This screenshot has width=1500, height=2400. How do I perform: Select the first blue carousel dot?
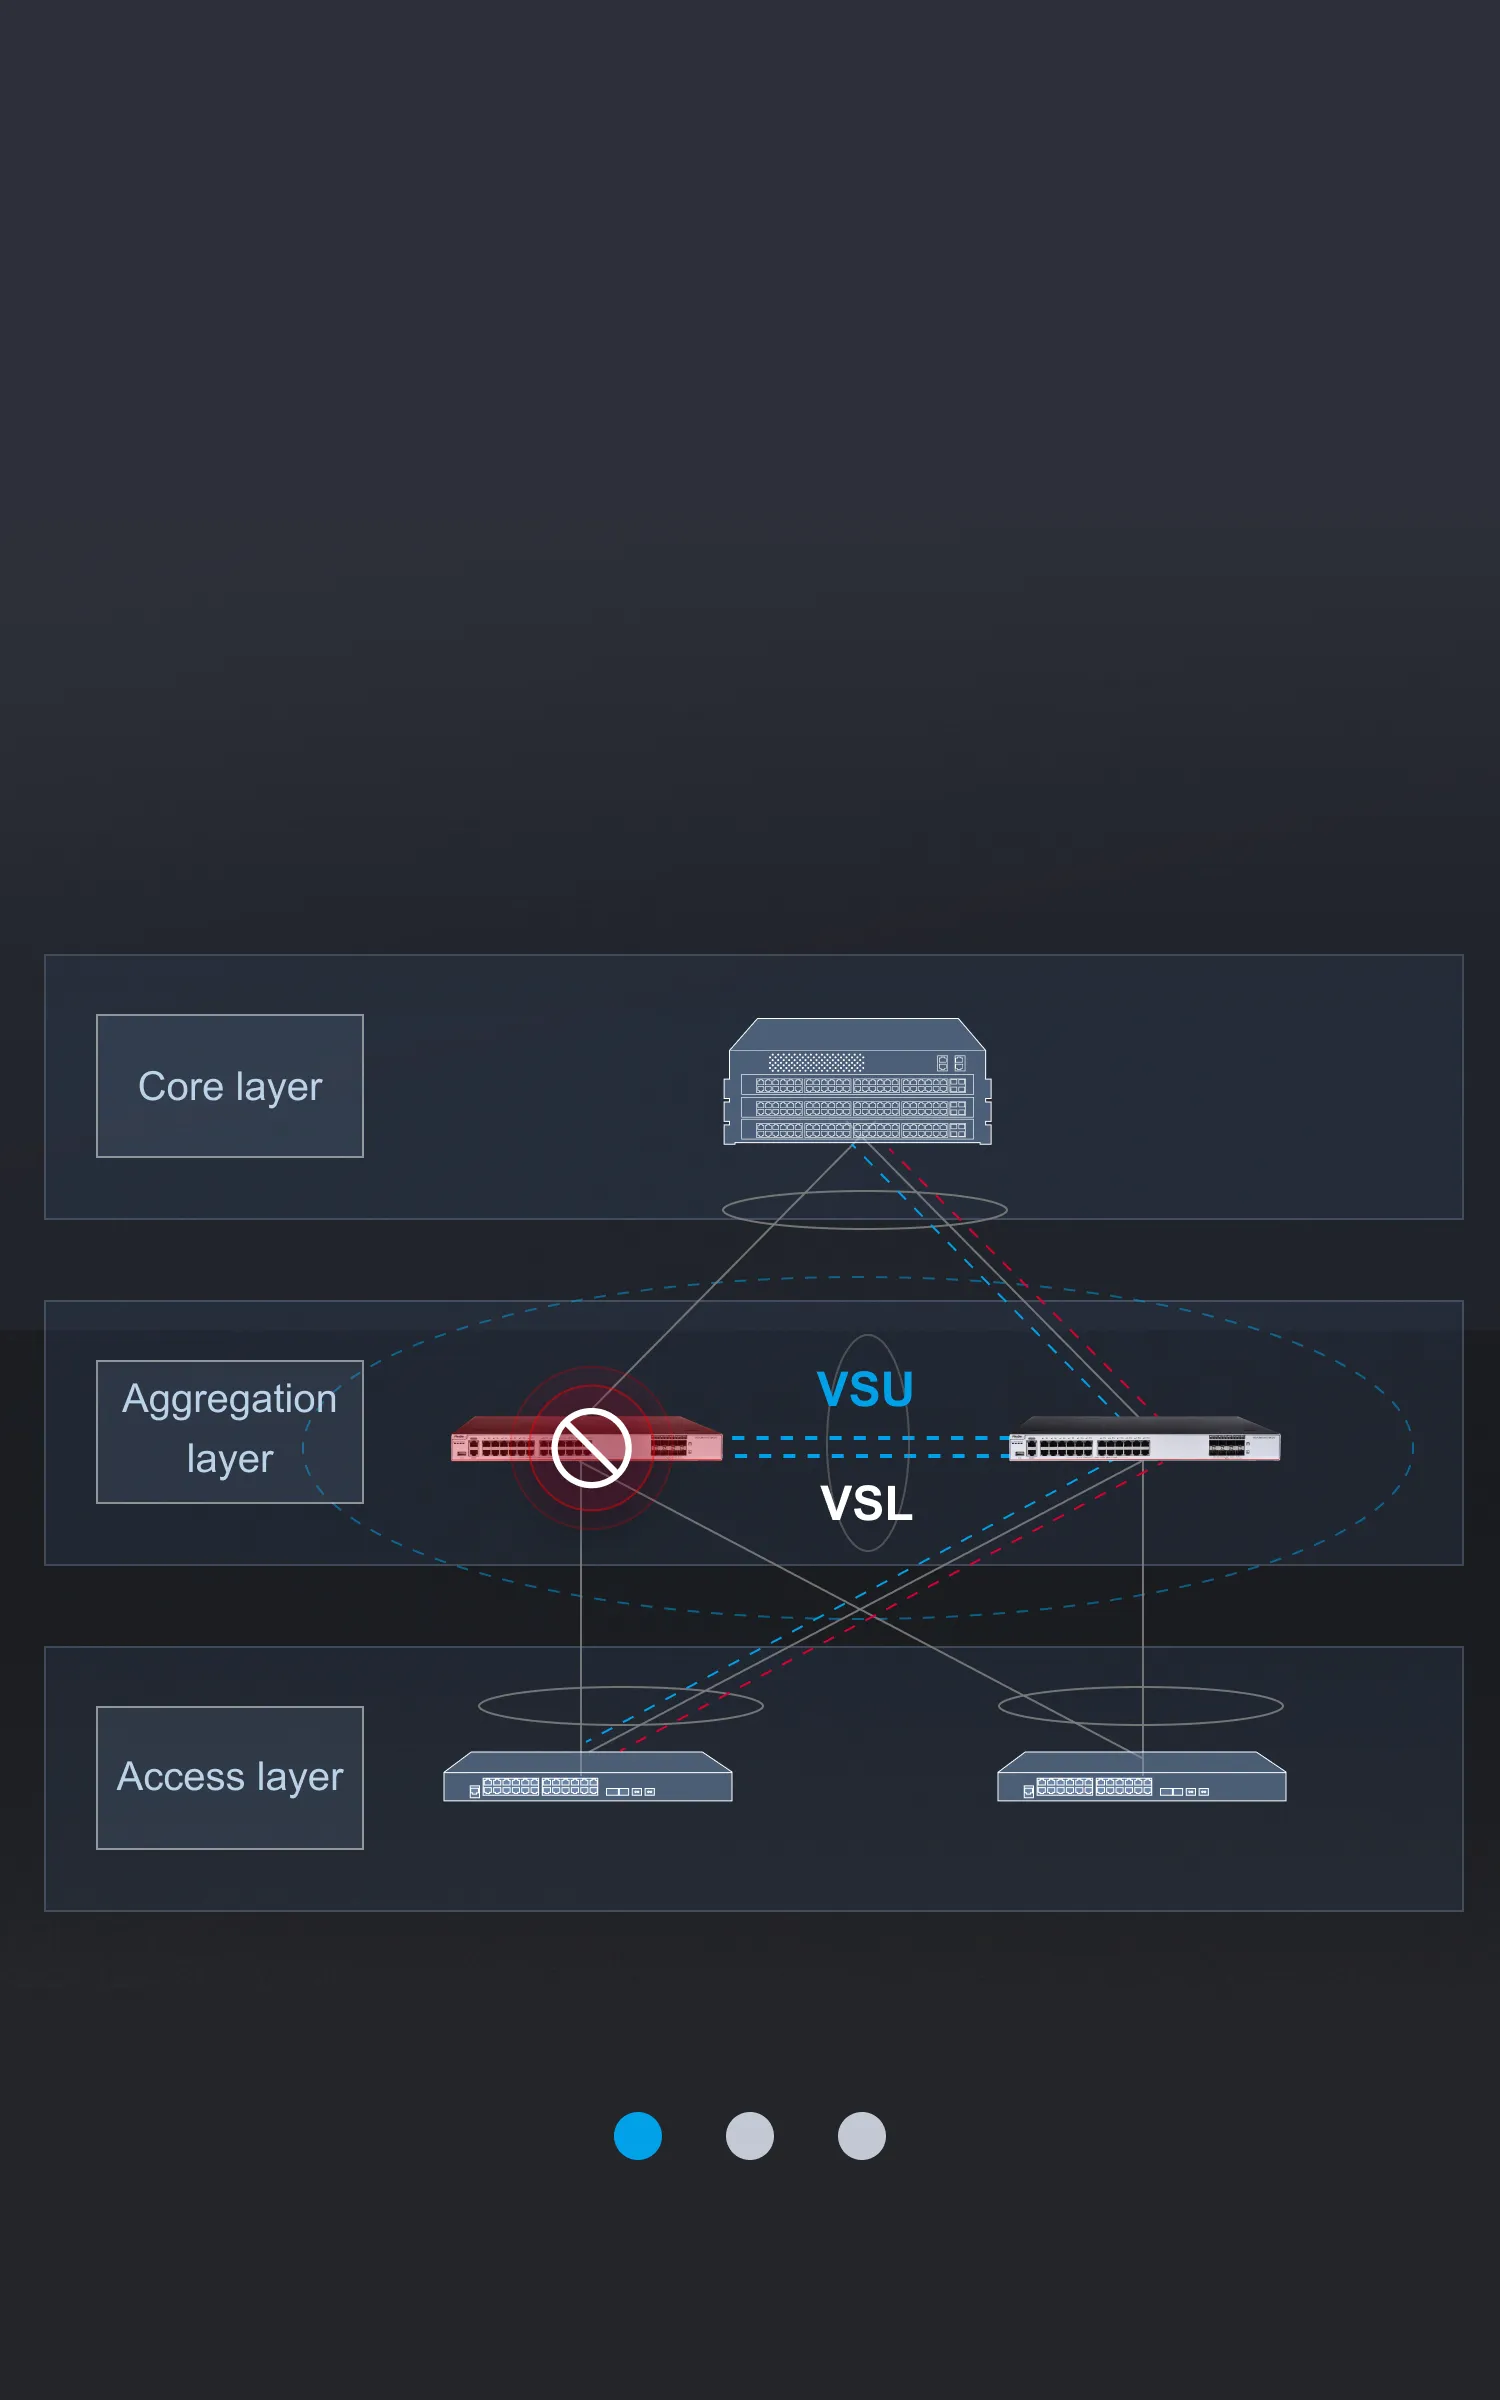tap(638, 2136)
